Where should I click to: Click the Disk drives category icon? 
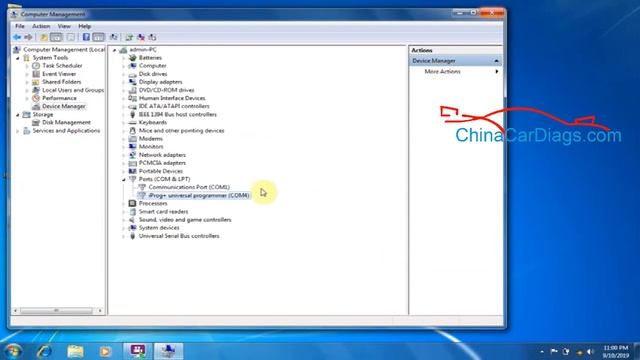coord(132,74)
